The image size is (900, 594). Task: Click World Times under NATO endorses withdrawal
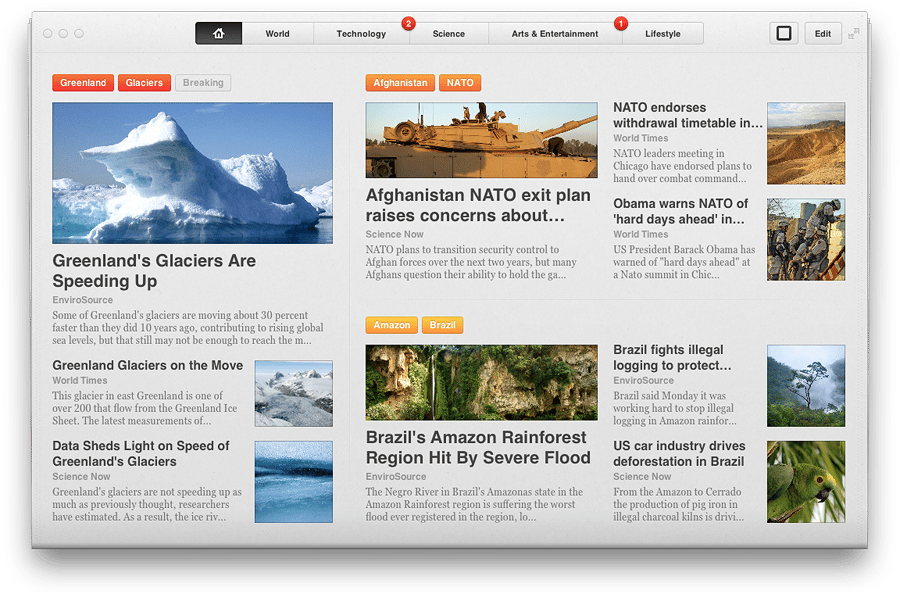(641, 138)
